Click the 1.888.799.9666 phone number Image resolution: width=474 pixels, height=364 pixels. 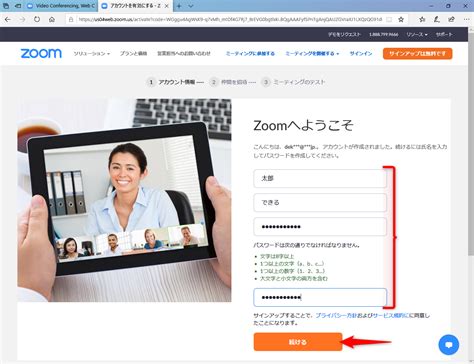[x=384, y=34]
